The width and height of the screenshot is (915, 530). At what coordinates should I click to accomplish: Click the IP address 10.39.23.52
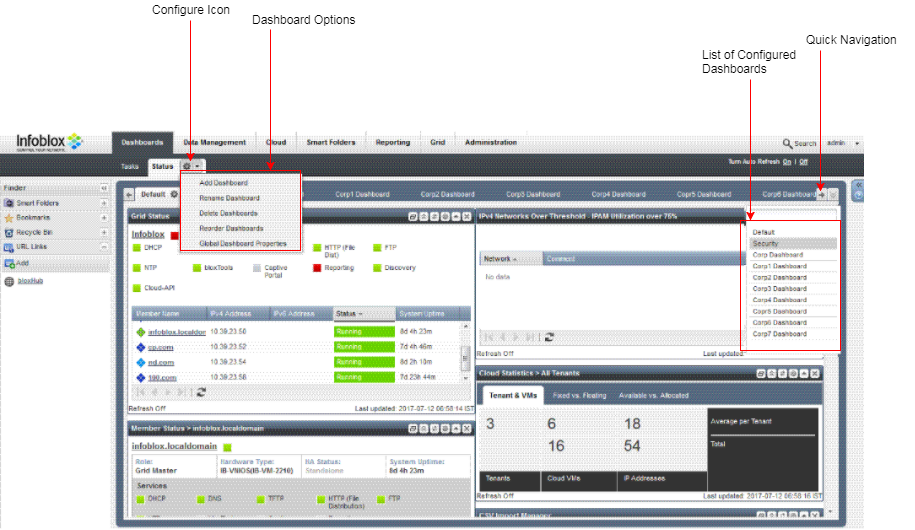click(x=228, y=347)
